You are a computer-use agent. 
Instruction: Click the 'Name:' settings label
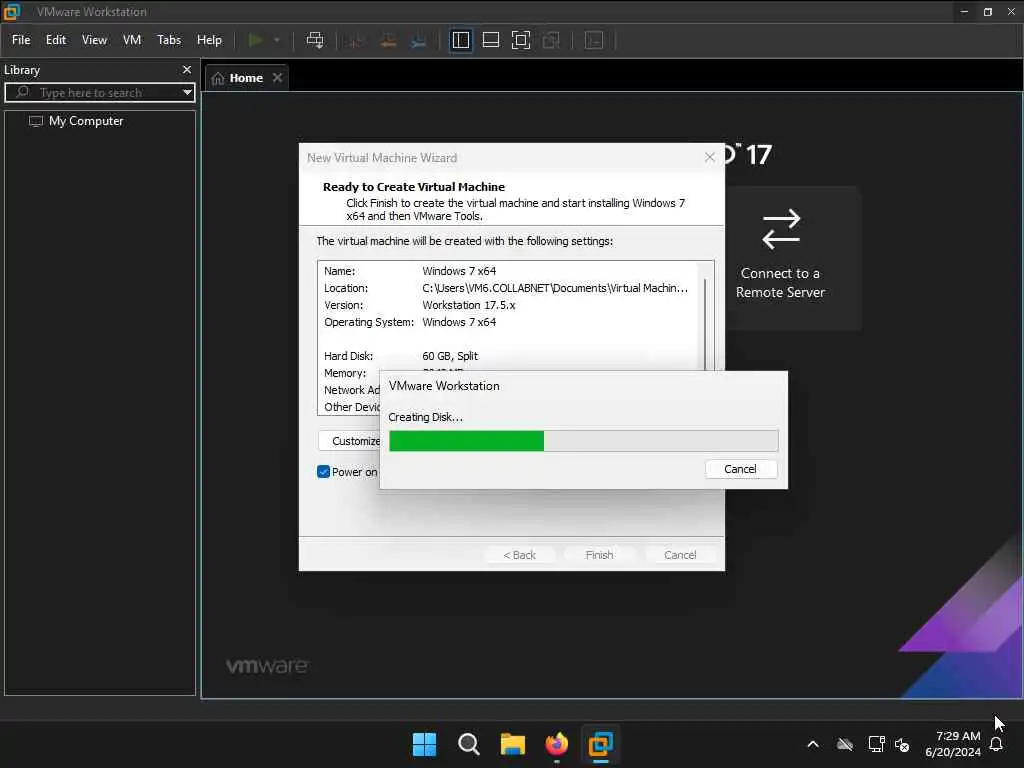pos(340,271)
